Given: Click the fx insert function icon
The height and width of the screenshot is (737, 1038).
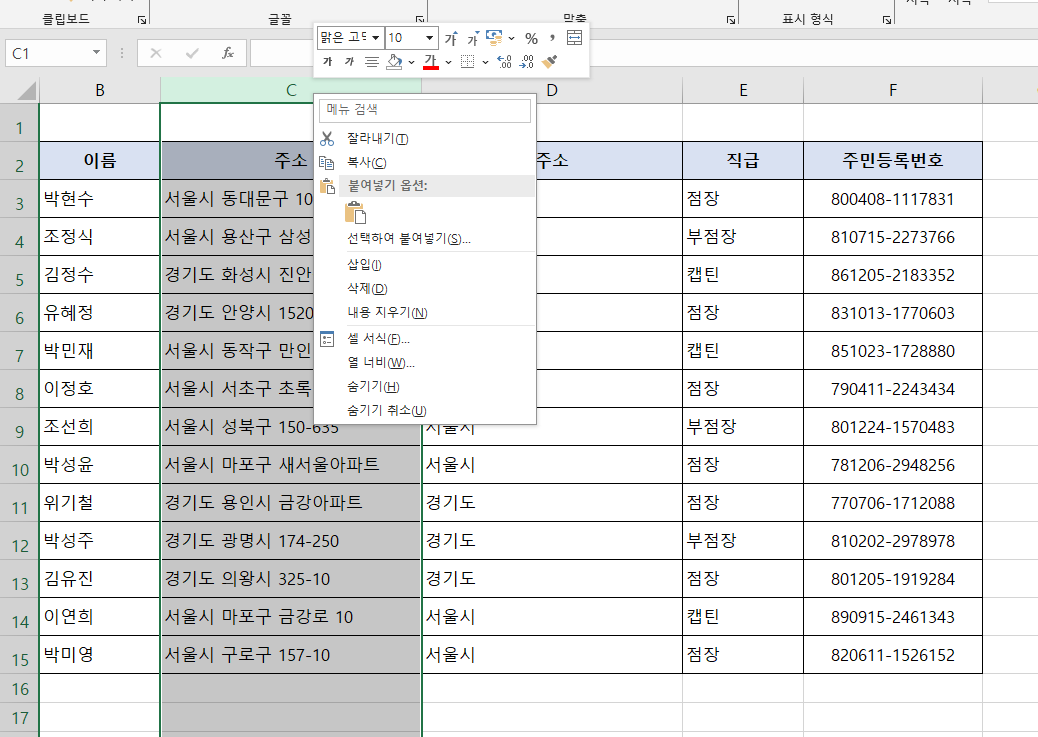Looking at the screenshot, I should point(228,53).
